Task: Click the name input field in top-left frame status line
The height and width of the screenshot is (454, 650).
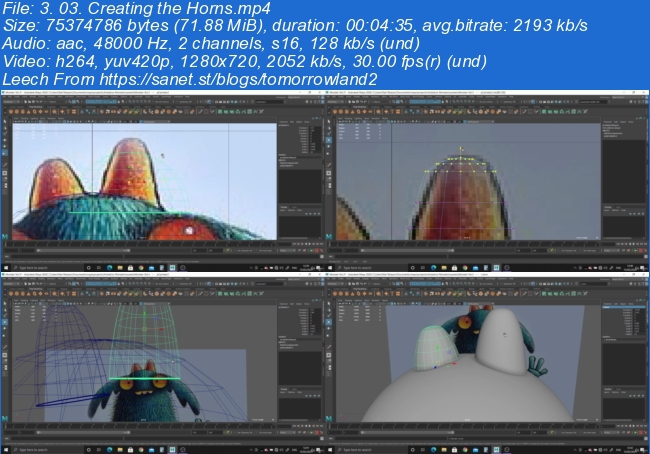Action: [270, 102]
